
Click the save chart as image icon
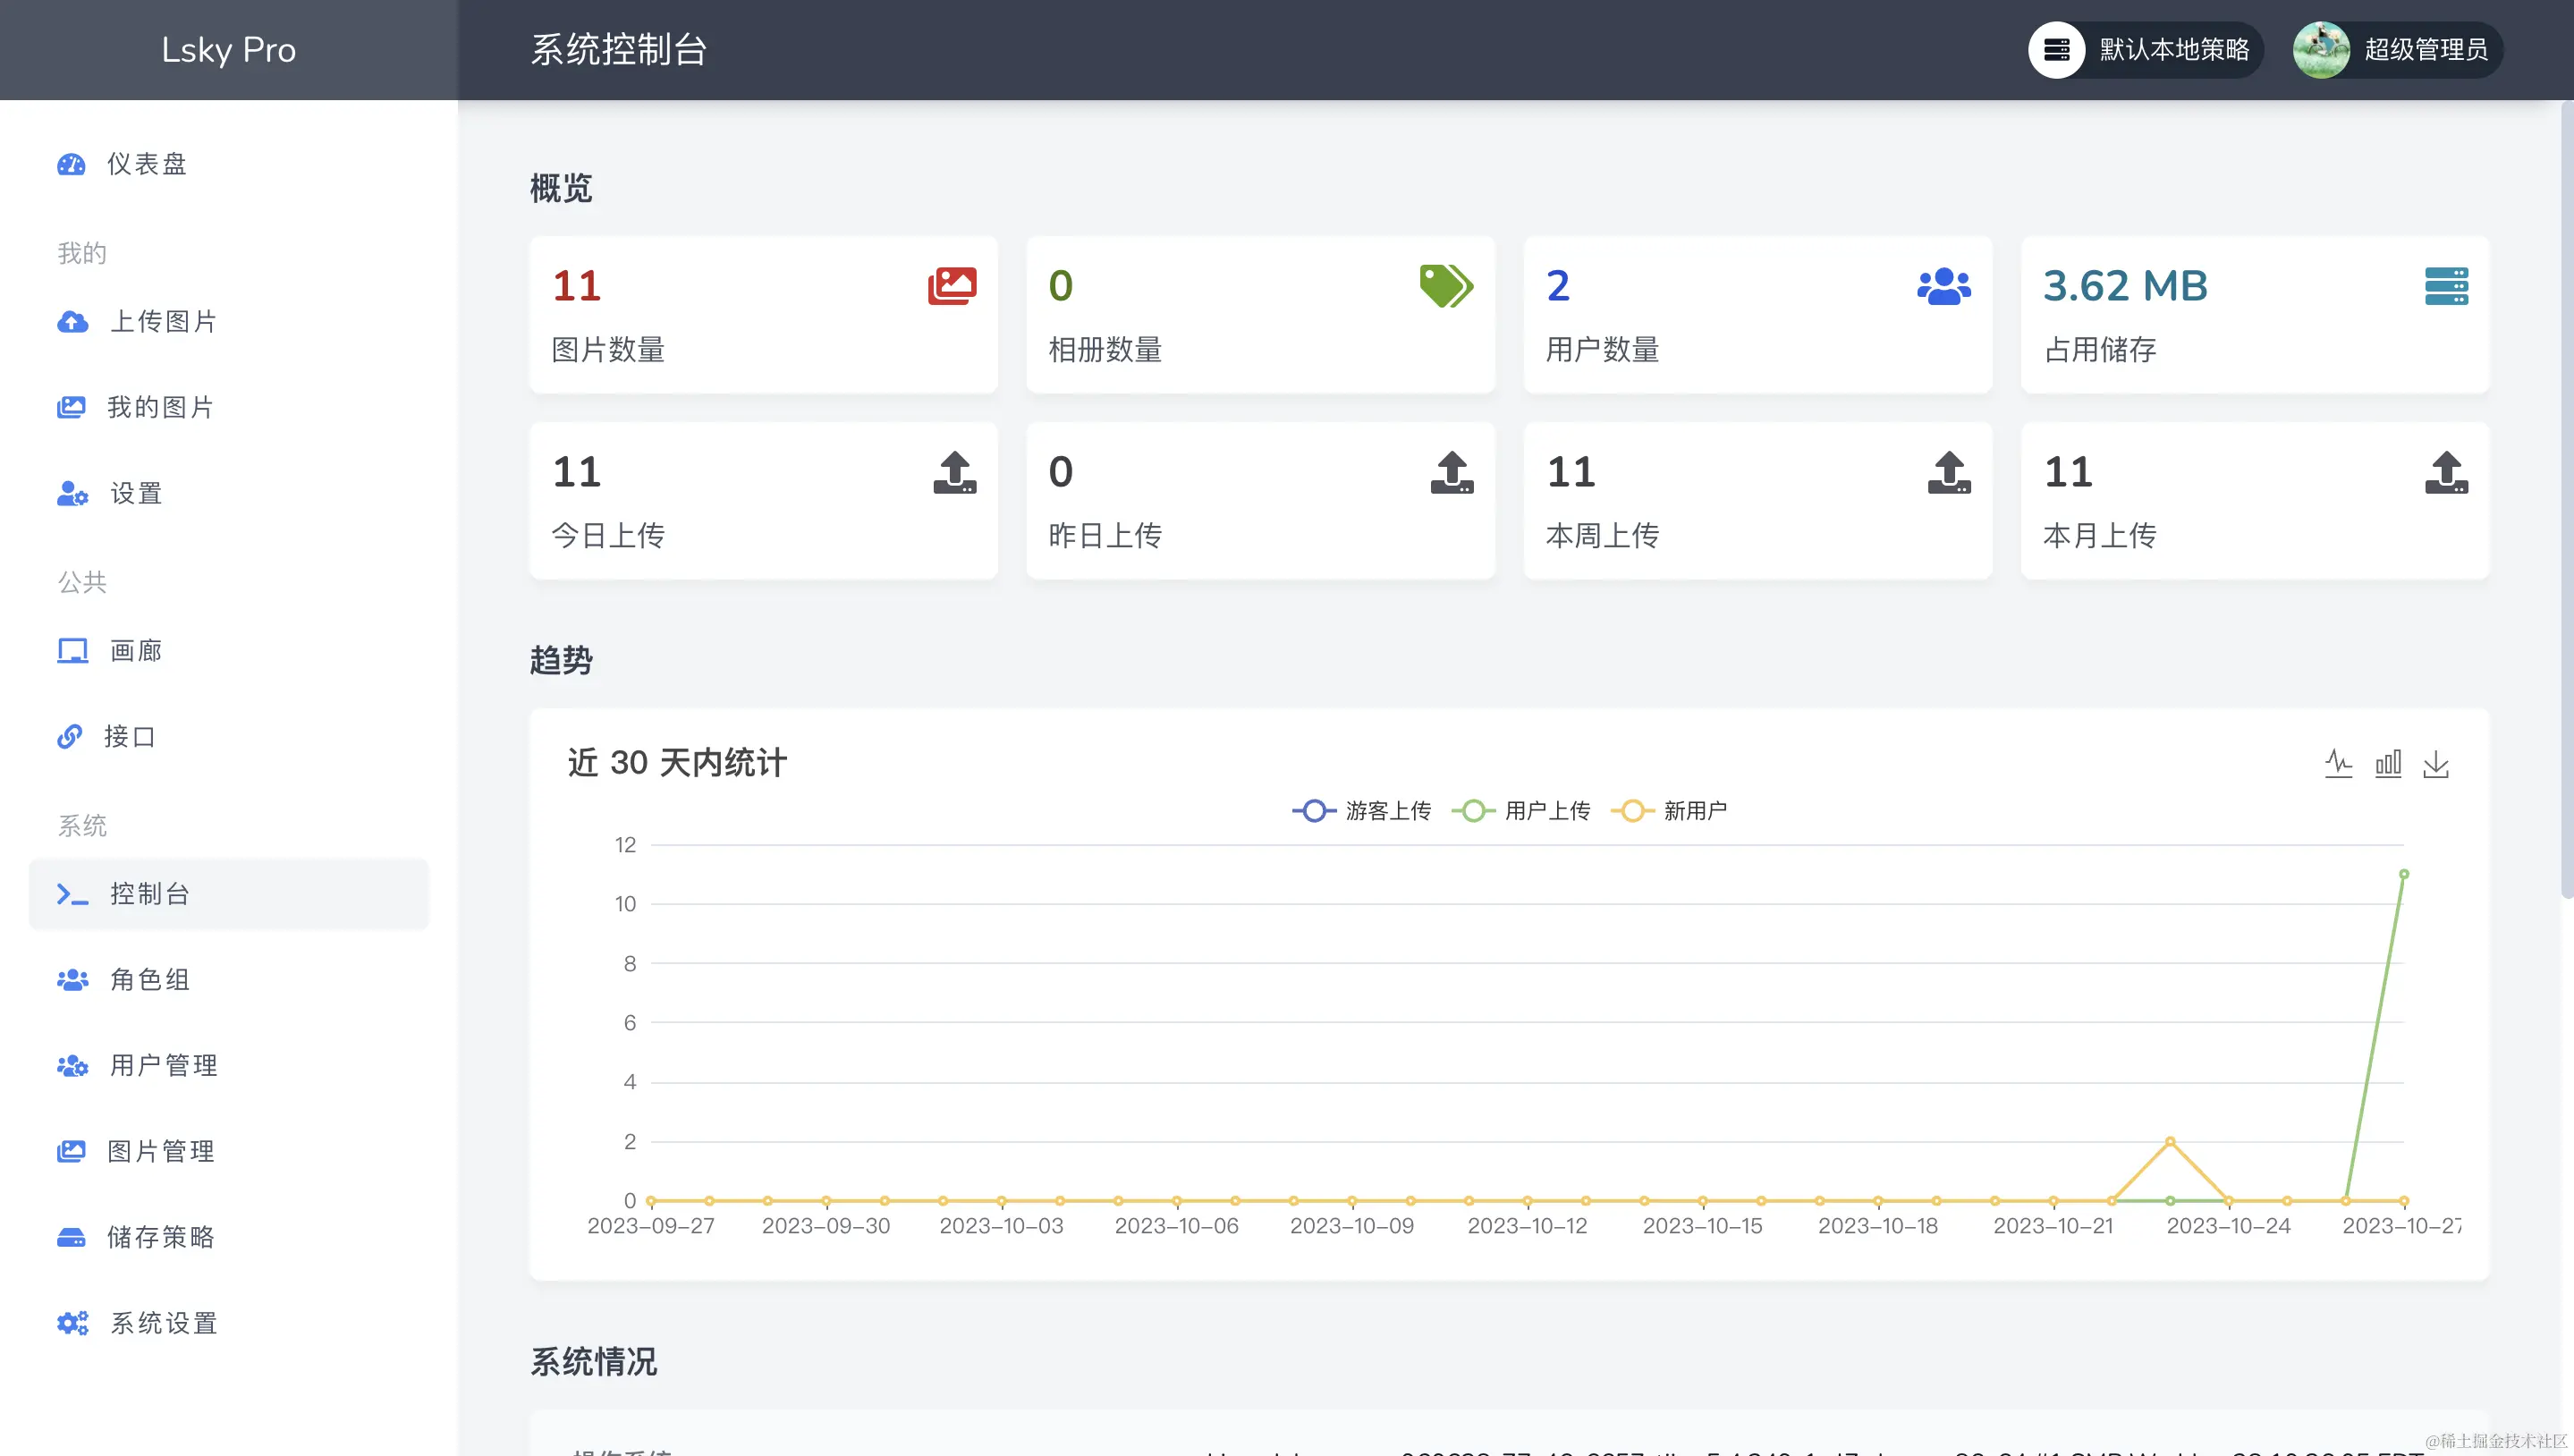click(x=2436, y=764)
